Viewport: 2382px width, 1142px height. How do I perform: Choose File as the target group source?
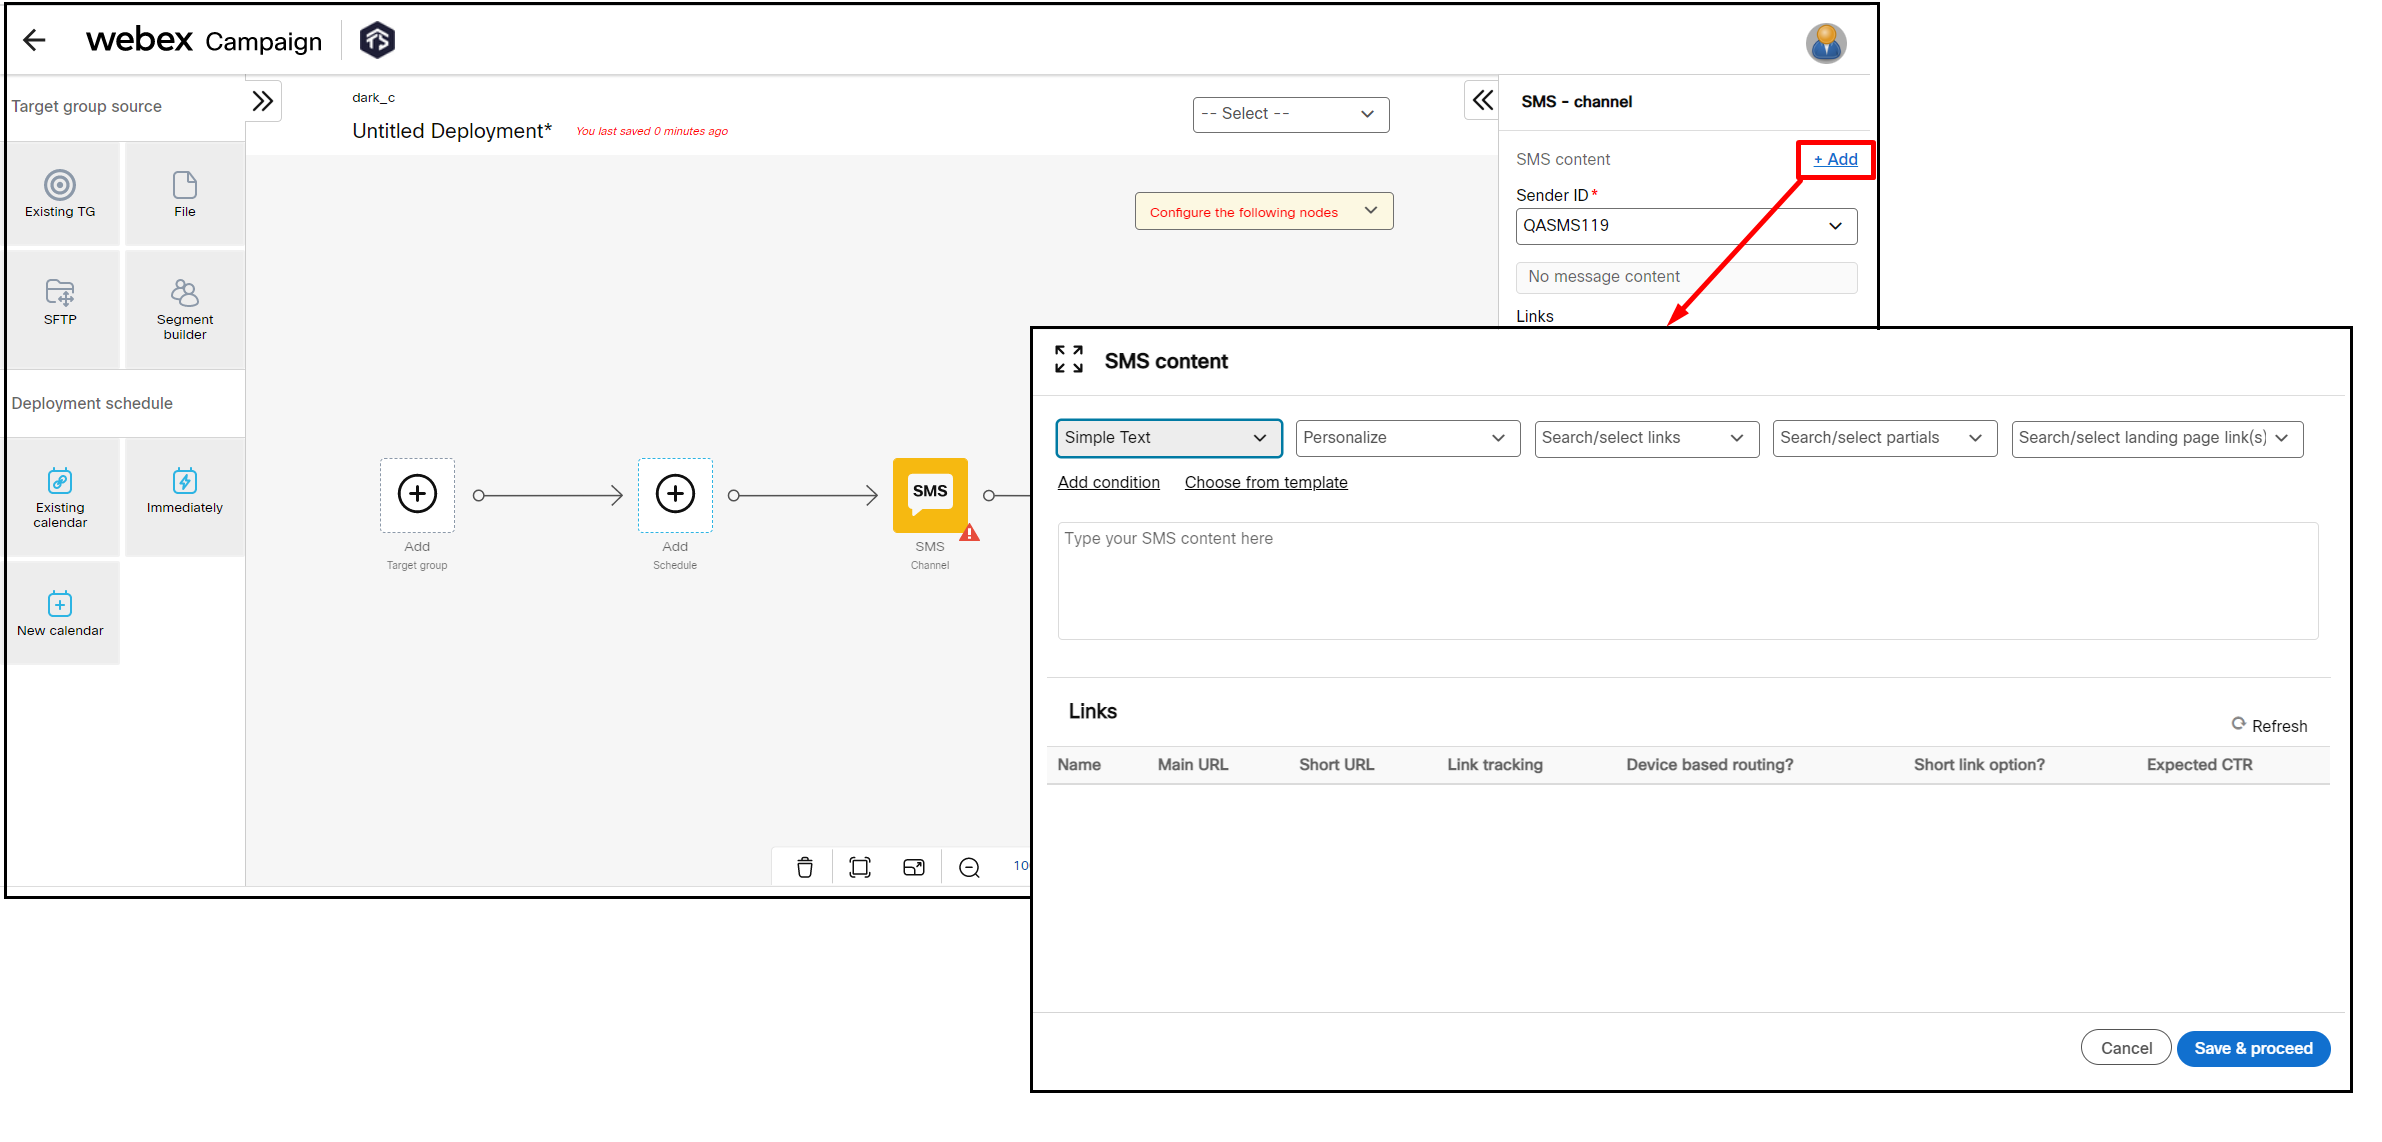pyautogui.click(x=184, y=193)
